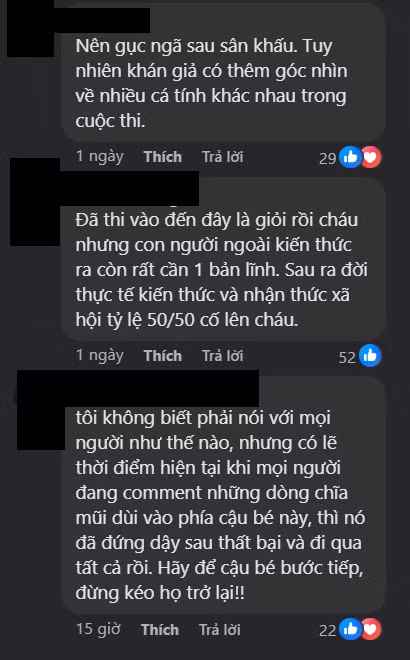The height and width of the screenshot is (660, 410).
Task: Click the third commenter's redacted profile name
Action: pos(162,389)
